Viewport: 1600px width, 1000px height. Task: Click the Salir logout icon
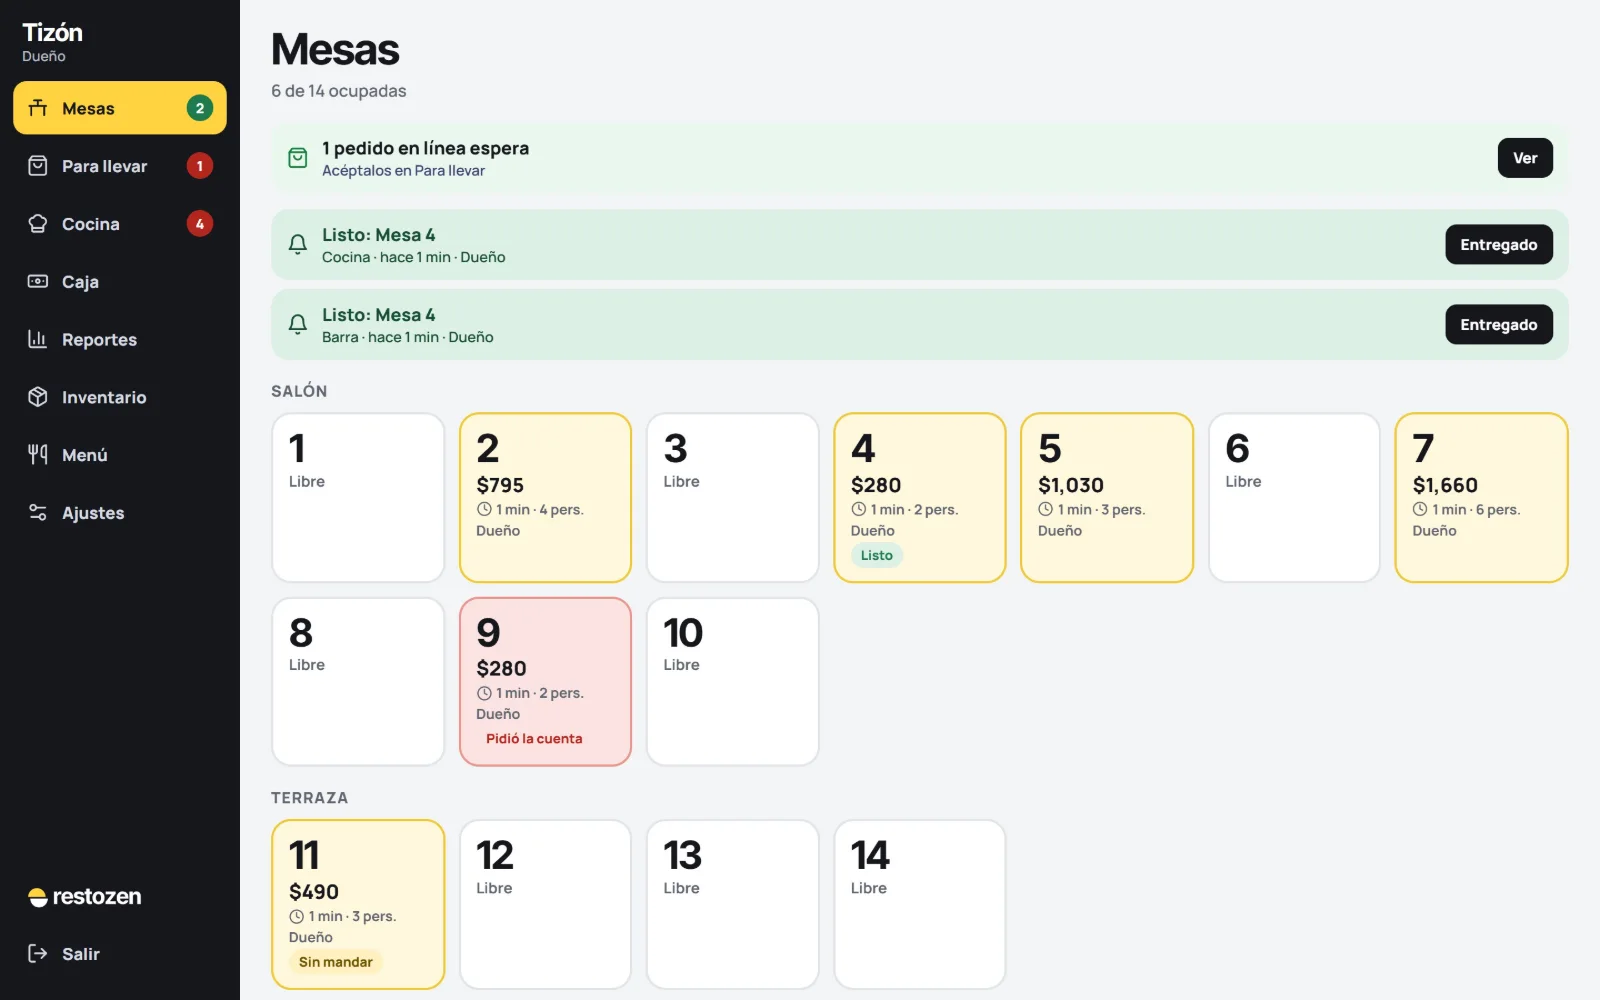tap(38, 954)
